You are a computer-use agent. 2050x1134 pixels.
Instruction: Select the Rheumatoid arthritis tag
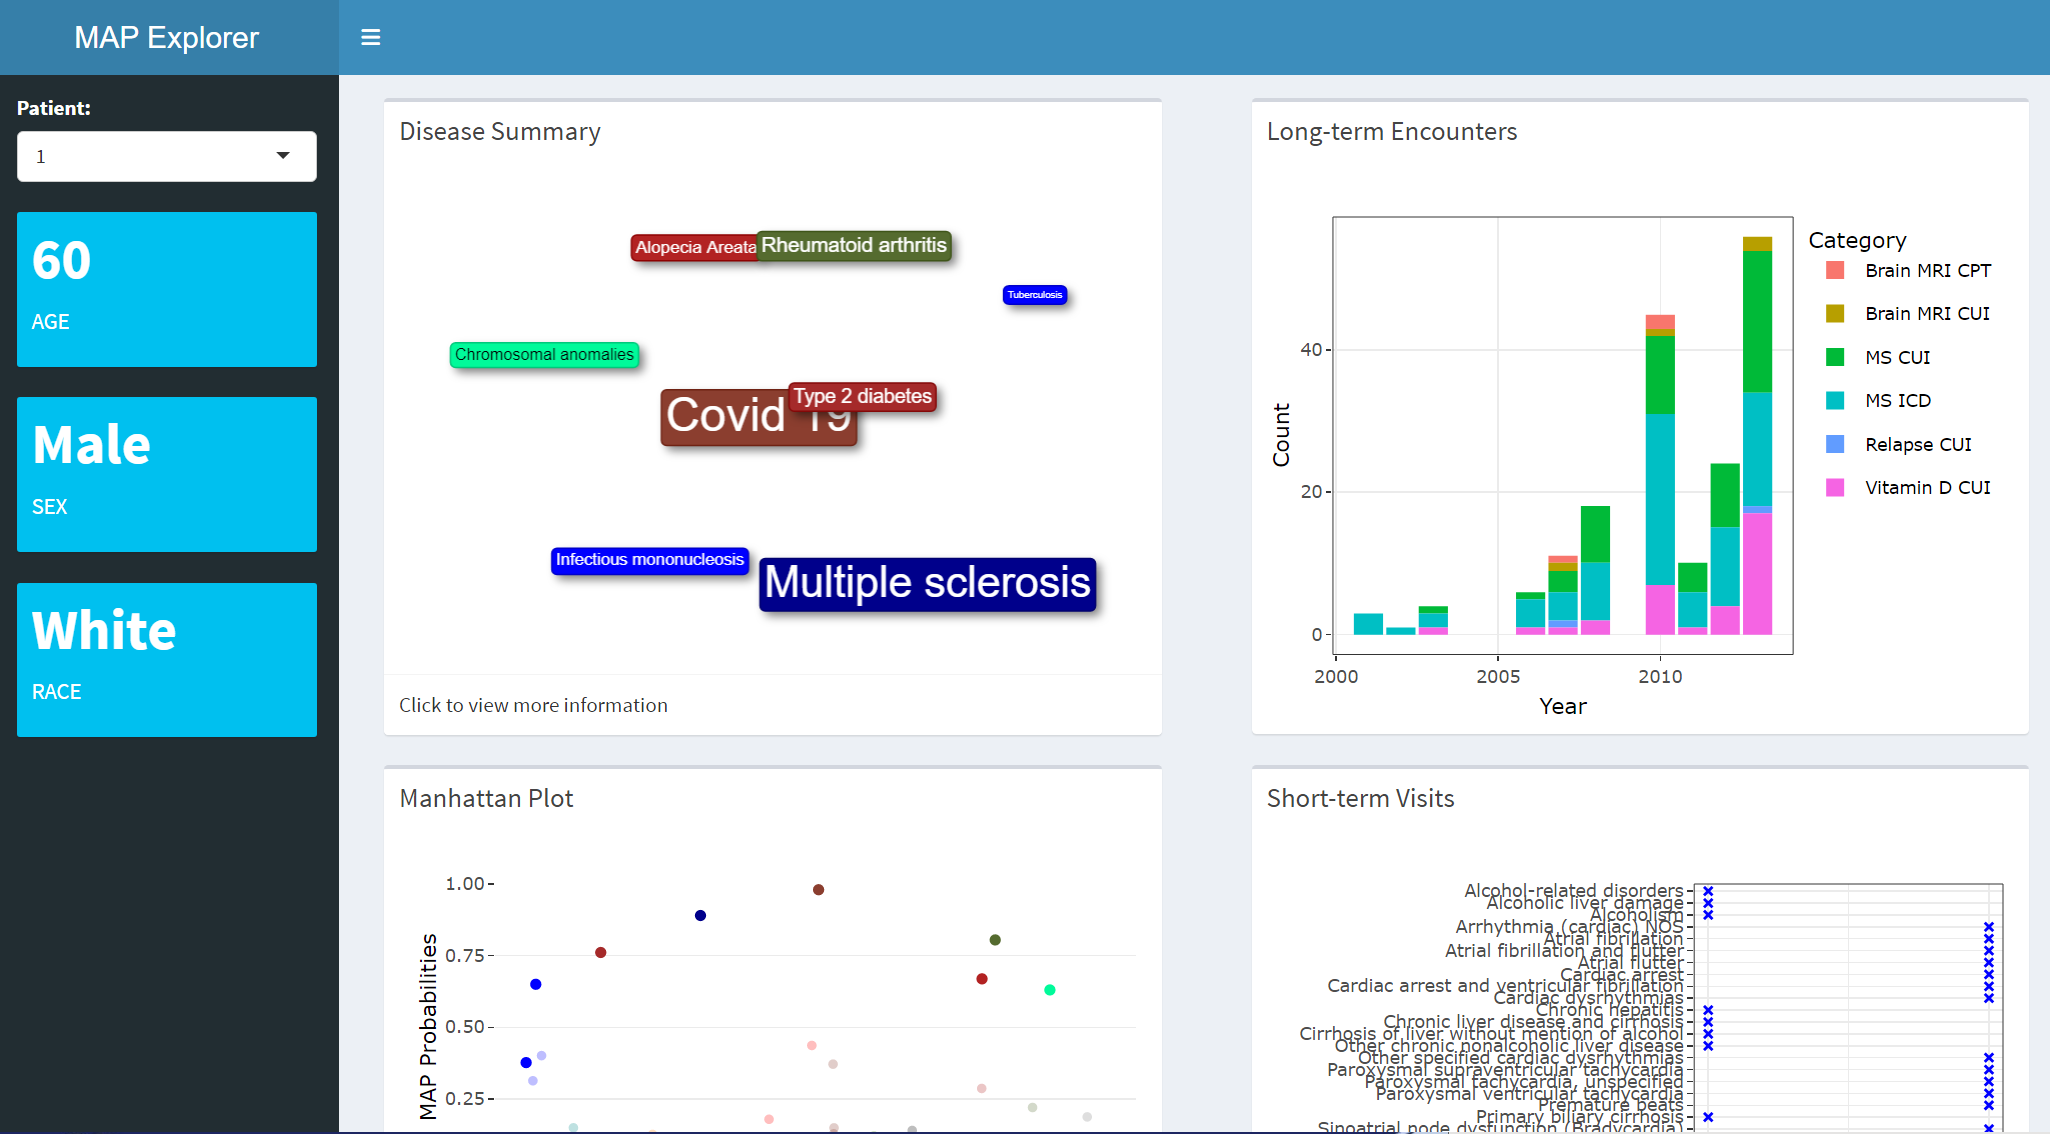pyautogui.click(x=854, y=245)
